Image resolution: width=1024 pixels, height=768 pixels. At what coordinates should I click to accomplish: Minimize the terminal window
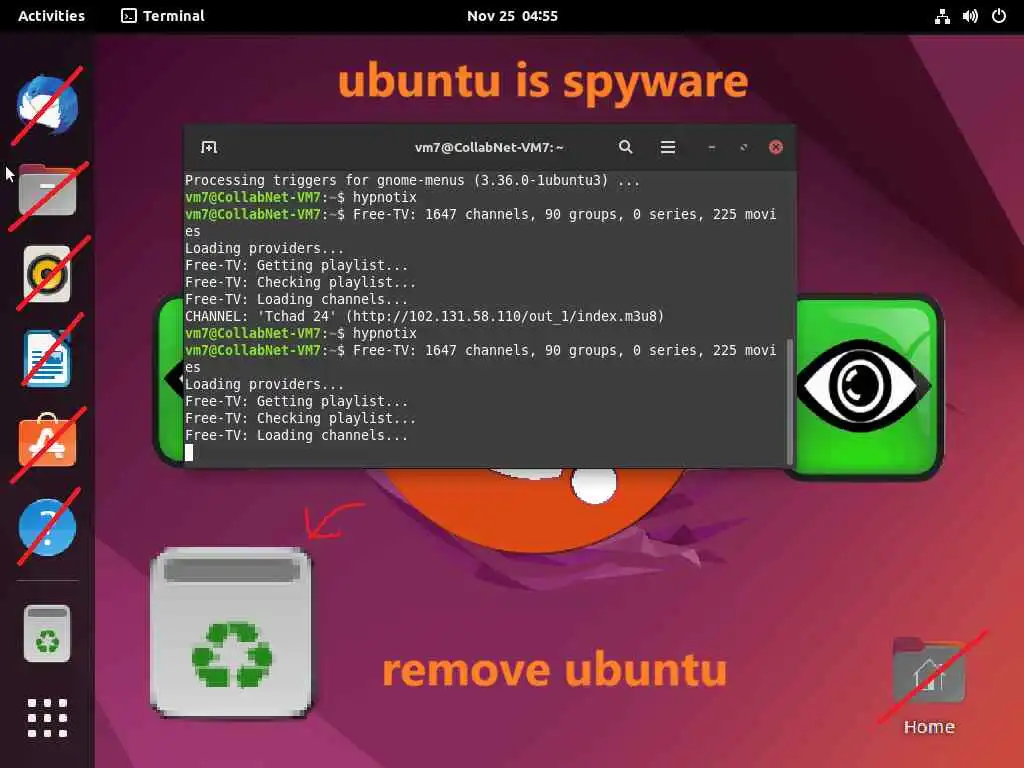tap(712, 148)
